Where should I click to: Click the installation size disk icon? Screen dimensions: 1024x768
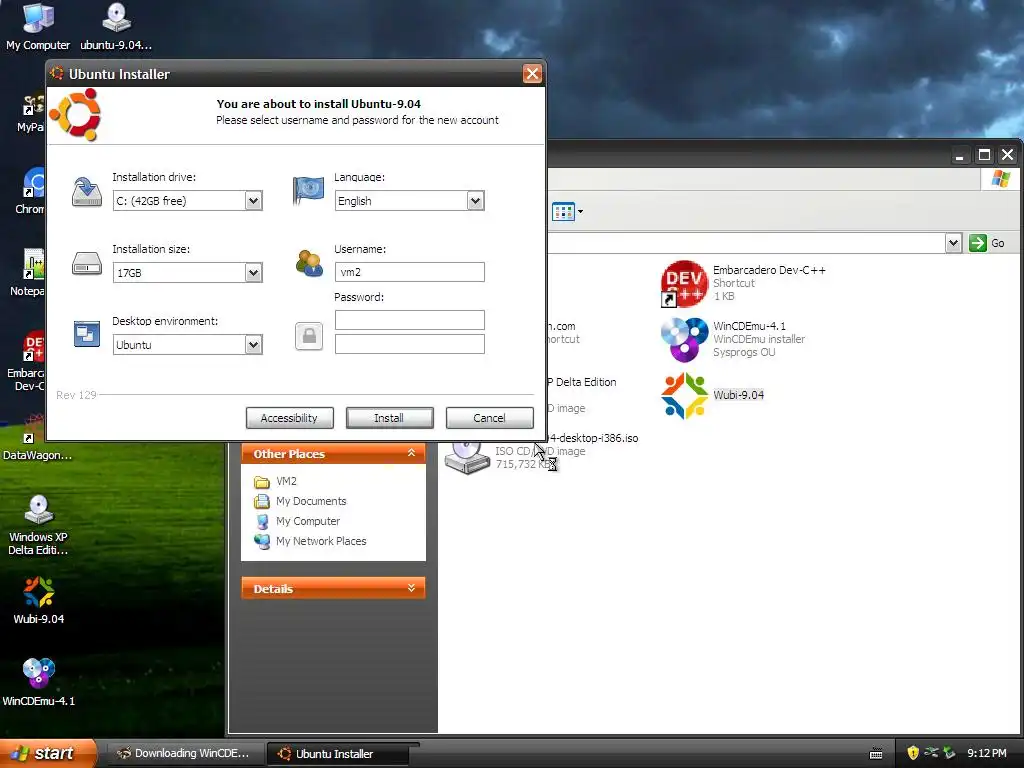click(x=87, y=264)
